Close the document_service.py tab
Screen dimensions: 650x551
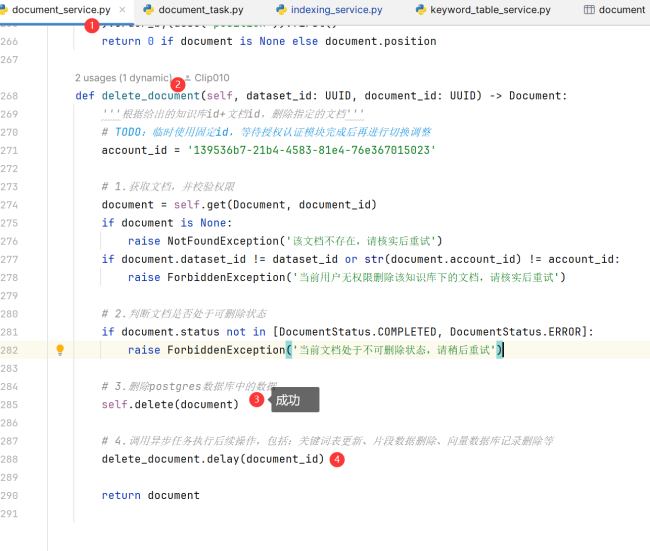coord(122,10)
